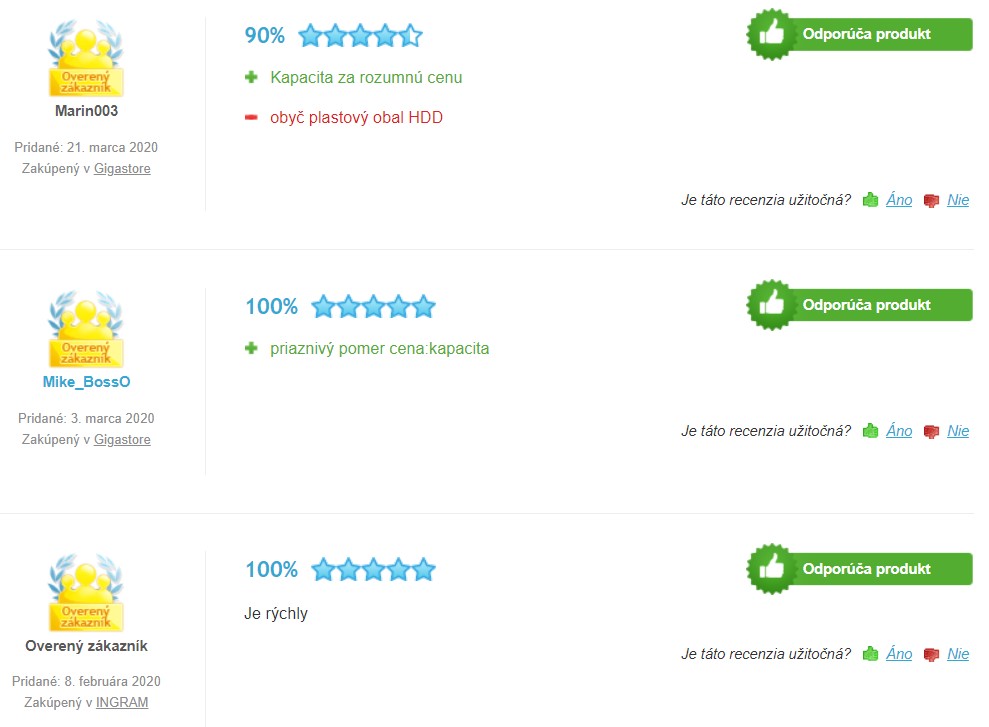
Task: Click the red thumbs-down icon in Marin003's review
Action: tap(931, 201)
